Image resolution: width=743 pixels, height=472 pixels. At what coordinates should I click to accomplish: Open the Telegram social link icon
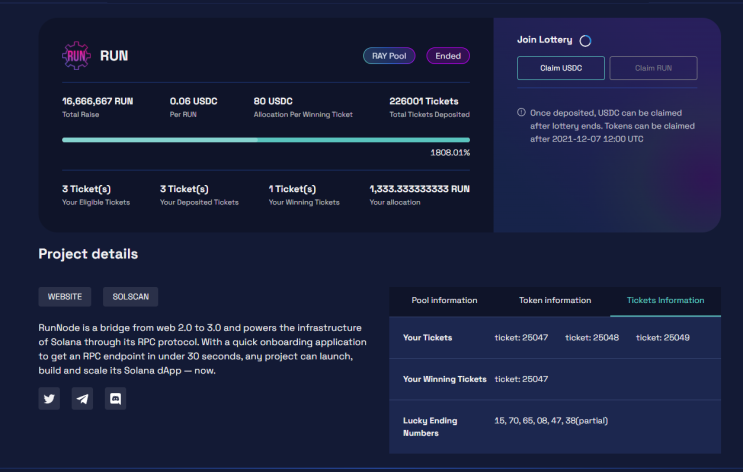point(82,399)
